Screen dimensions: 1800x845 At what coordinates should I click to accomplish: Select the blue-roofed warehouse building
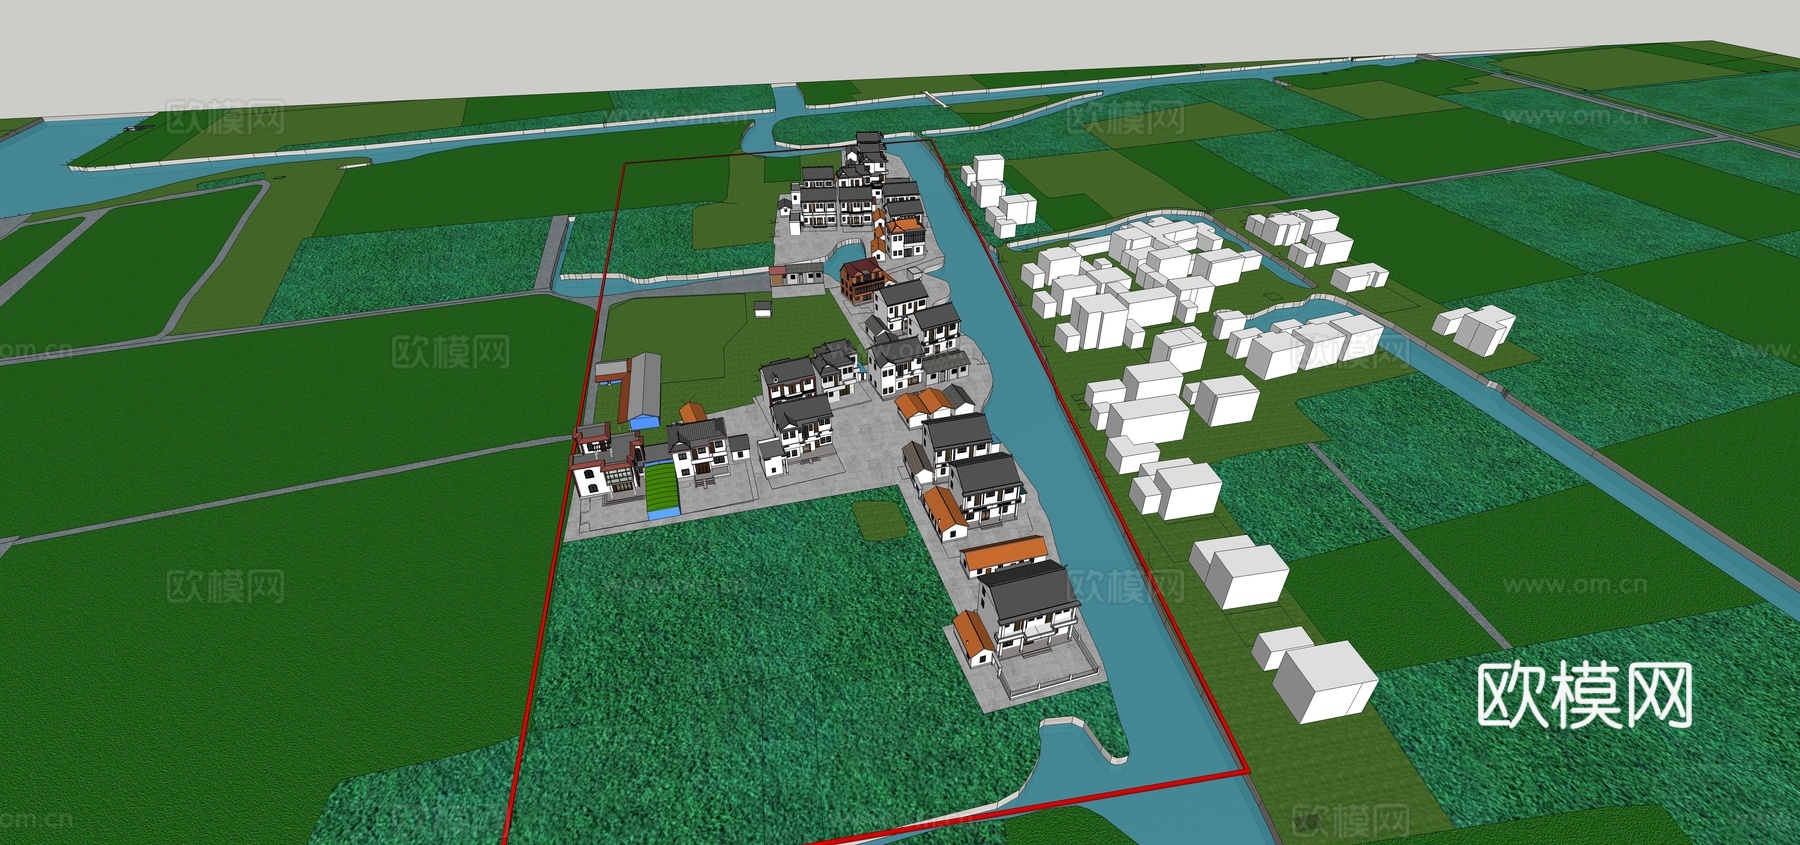[639, 390]
